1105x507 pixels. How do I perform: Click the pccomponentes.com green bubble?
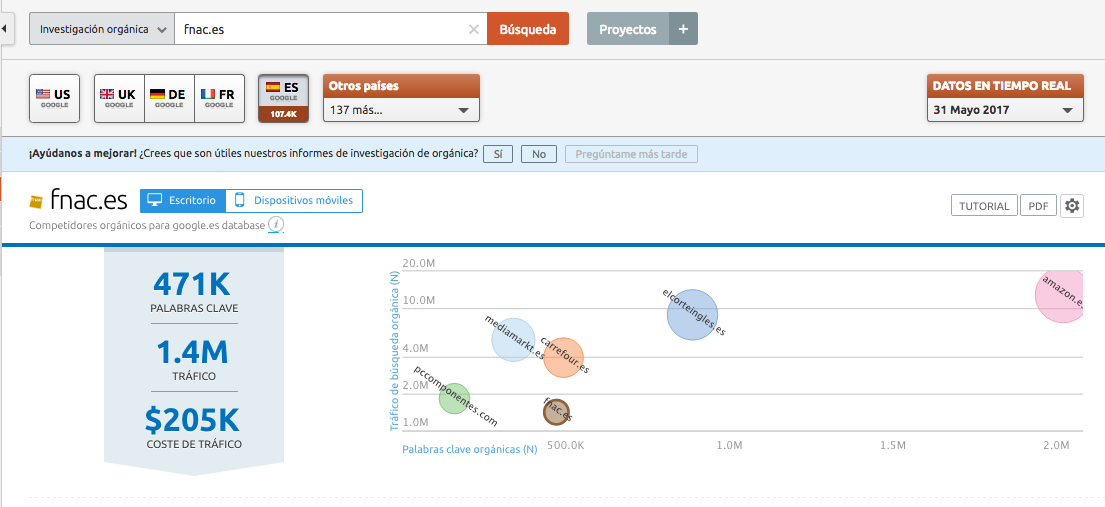[455, 398]
